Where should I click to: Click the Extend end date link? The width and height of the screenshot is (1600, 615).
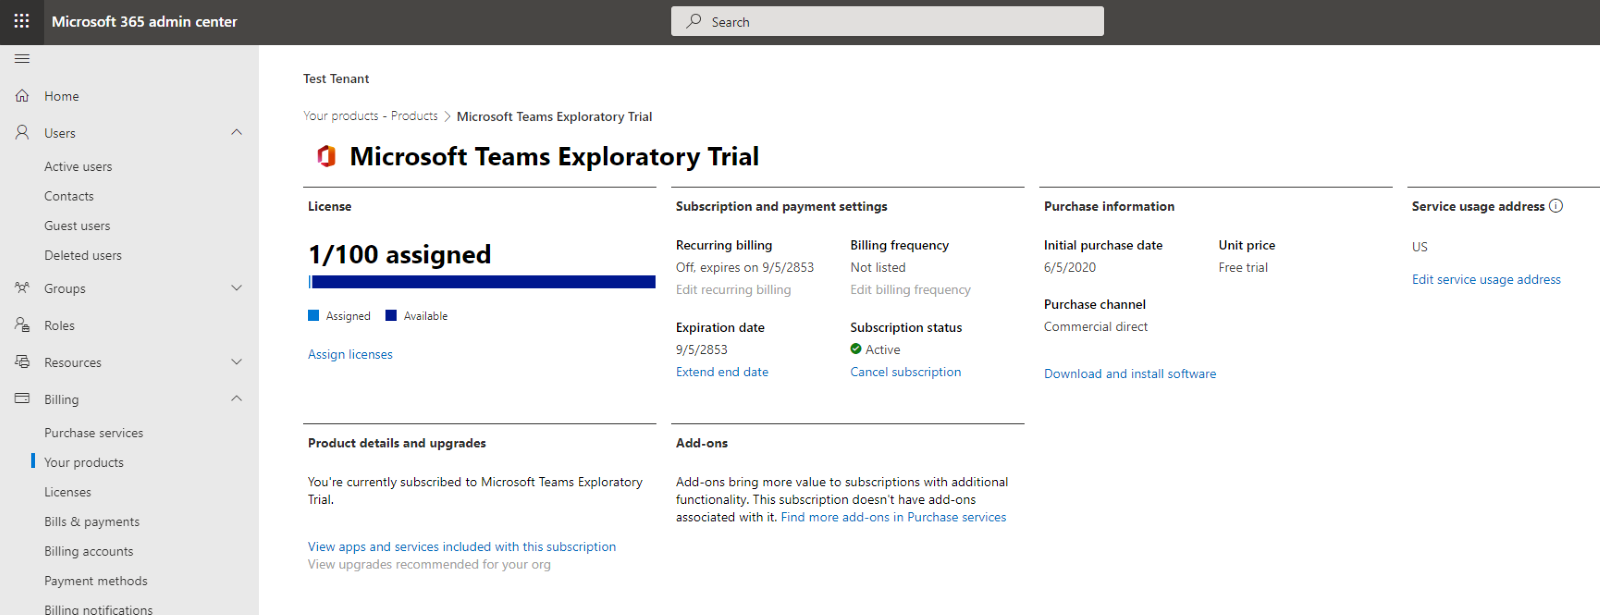722,372
